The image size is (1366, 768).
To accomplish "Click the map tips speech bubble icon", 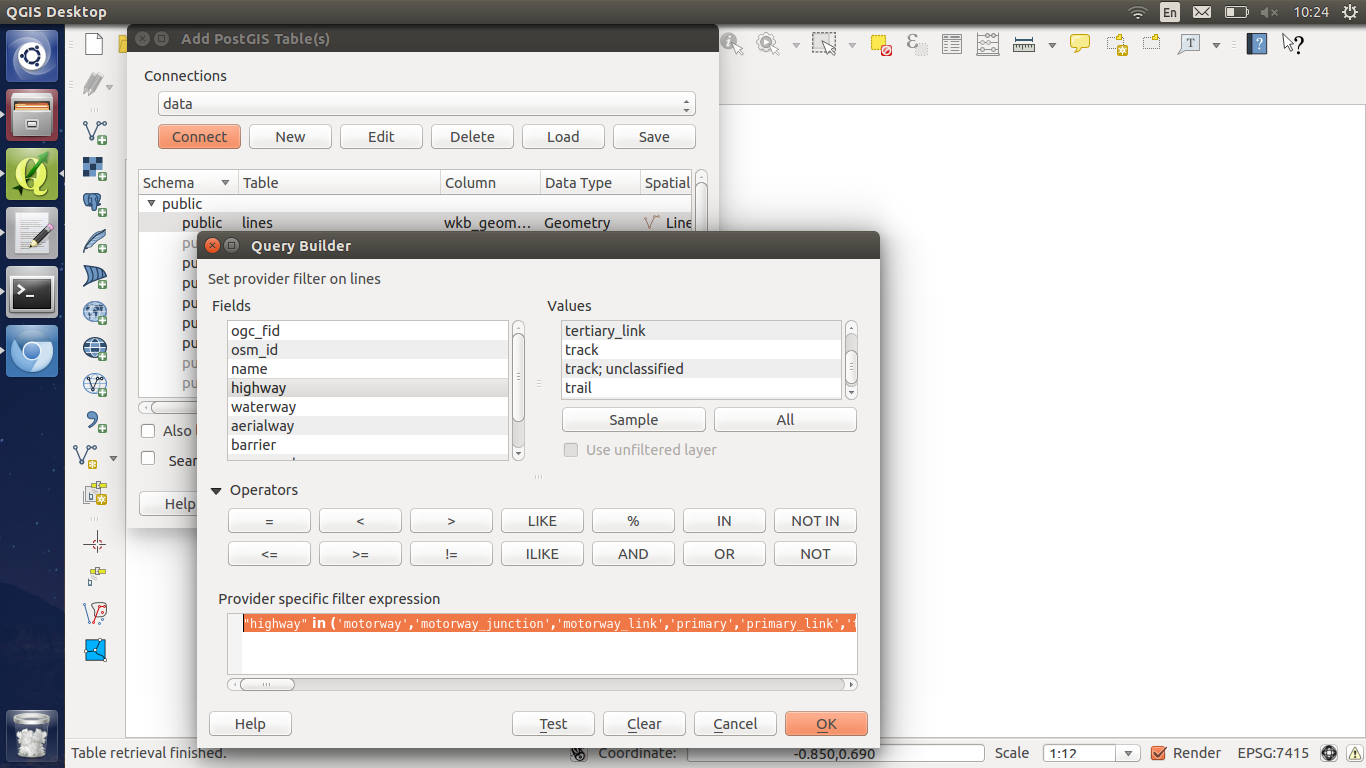I will pos(1080,44).
